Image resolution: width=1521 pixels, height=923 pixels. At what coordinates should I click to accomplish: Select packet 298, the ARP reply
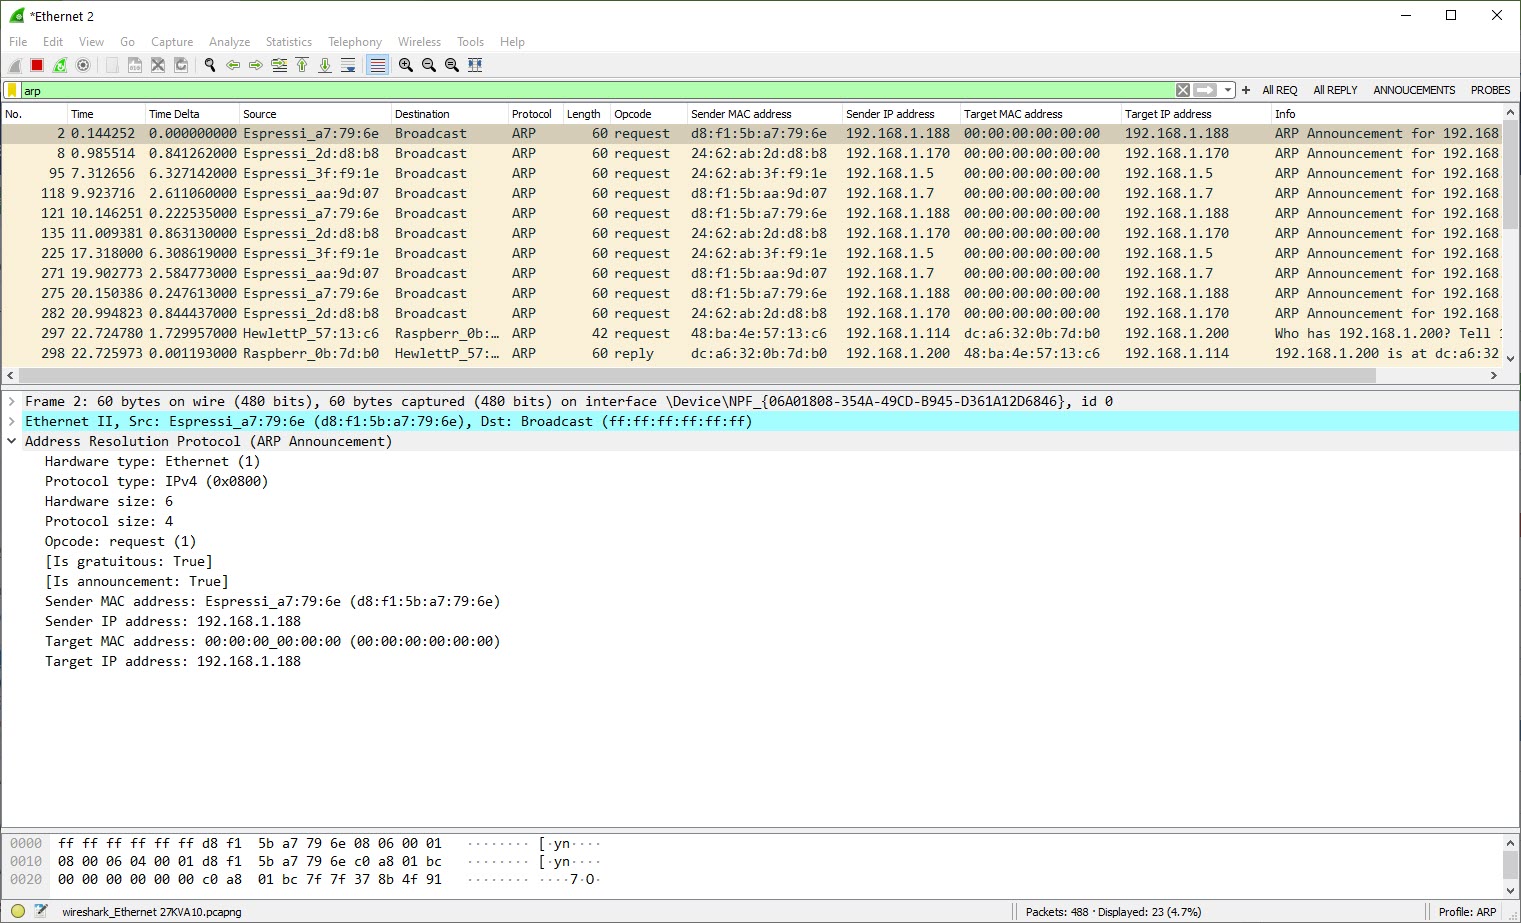(400, 353)
